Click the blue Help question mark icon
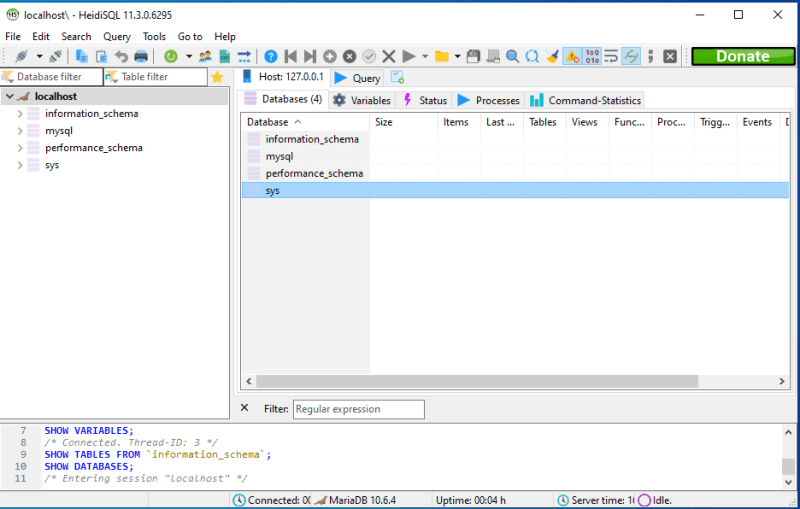This screenshot has height=509, width=800. point(271,56)
